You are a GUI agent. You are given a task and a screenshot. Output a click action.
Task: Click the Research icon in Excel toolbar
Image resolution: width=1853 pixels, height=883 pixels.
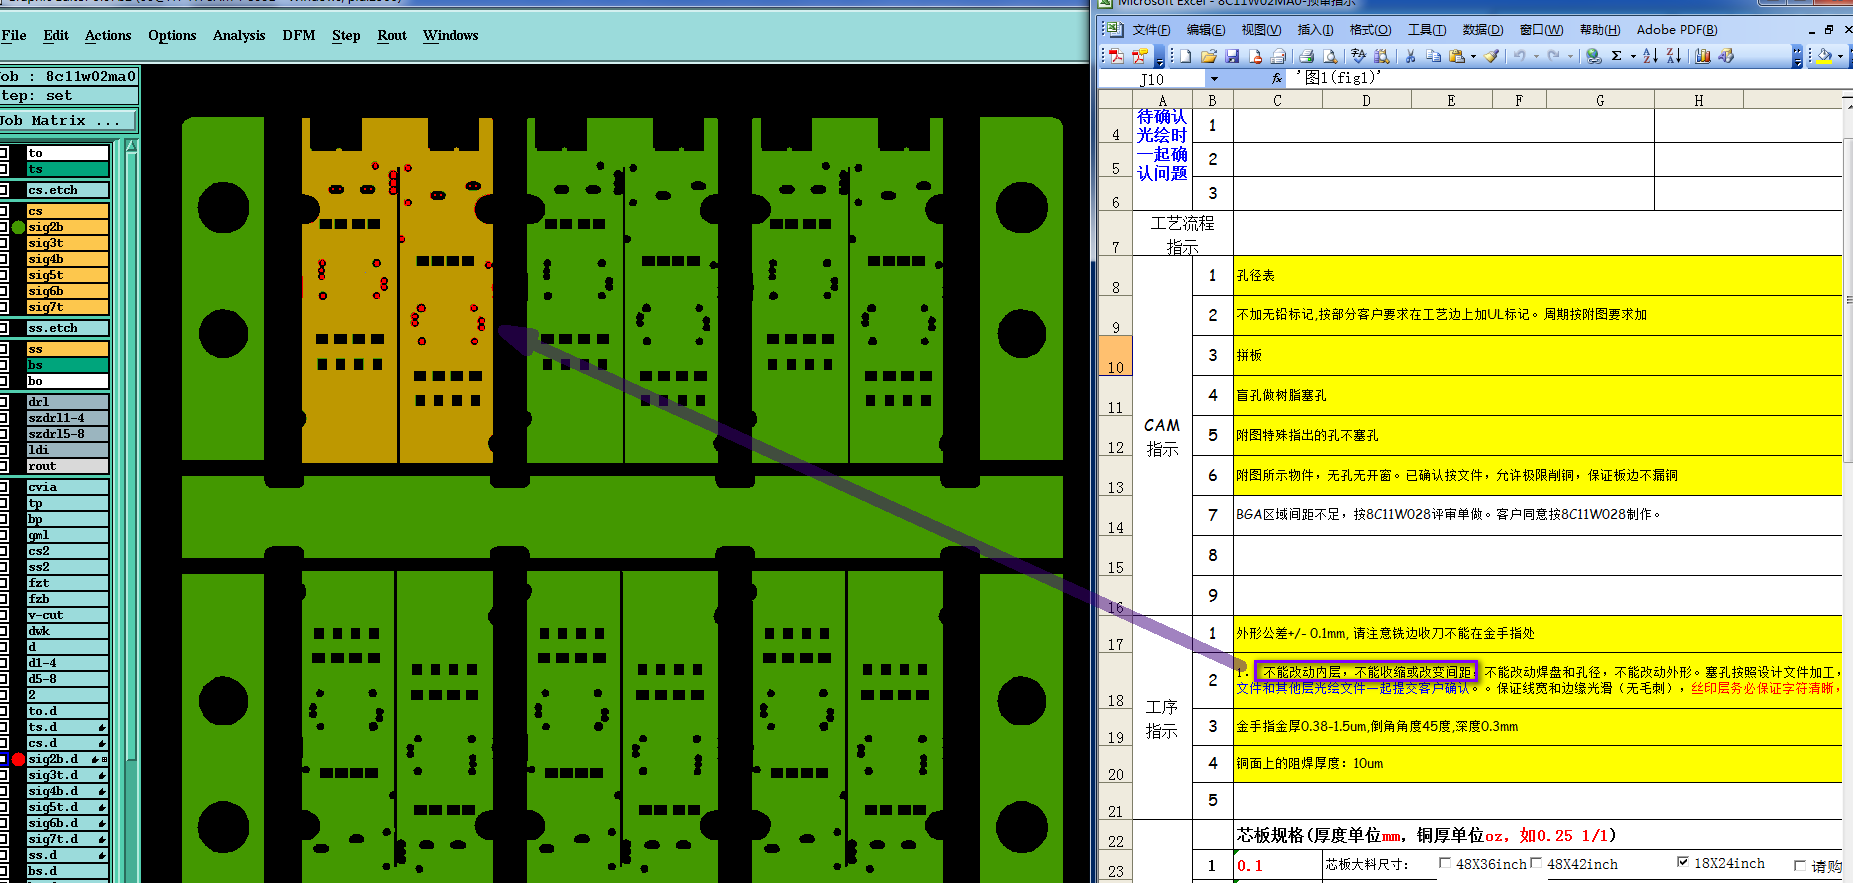point(1381,56)
